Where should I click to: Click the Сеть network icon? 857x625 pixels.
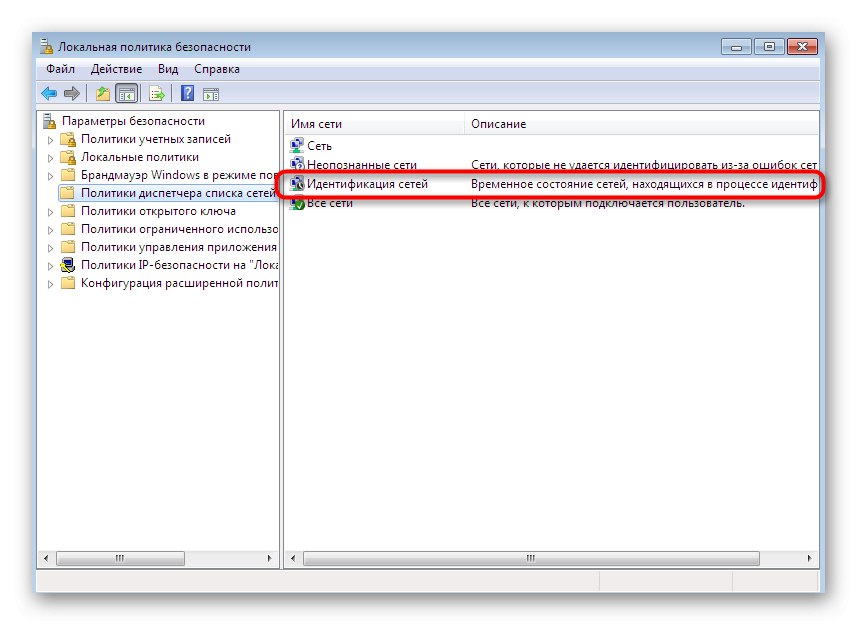point(297,145)
